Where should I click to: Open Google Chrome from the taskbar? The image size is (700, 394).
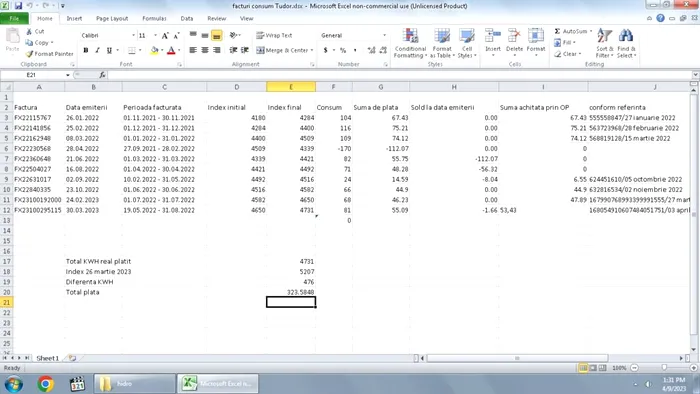[46, 384]
